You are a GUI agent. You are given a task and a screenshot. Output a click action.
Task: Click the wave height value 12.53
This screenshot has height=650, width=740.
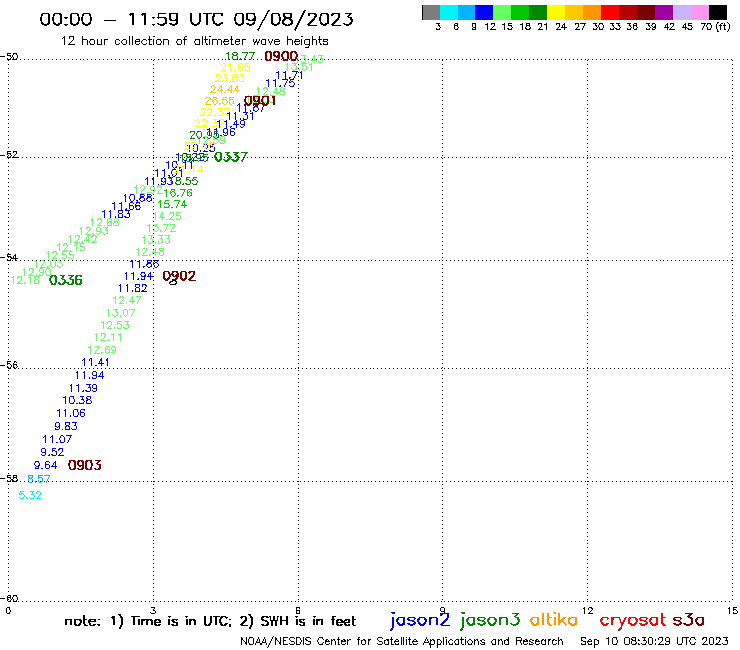115,325
